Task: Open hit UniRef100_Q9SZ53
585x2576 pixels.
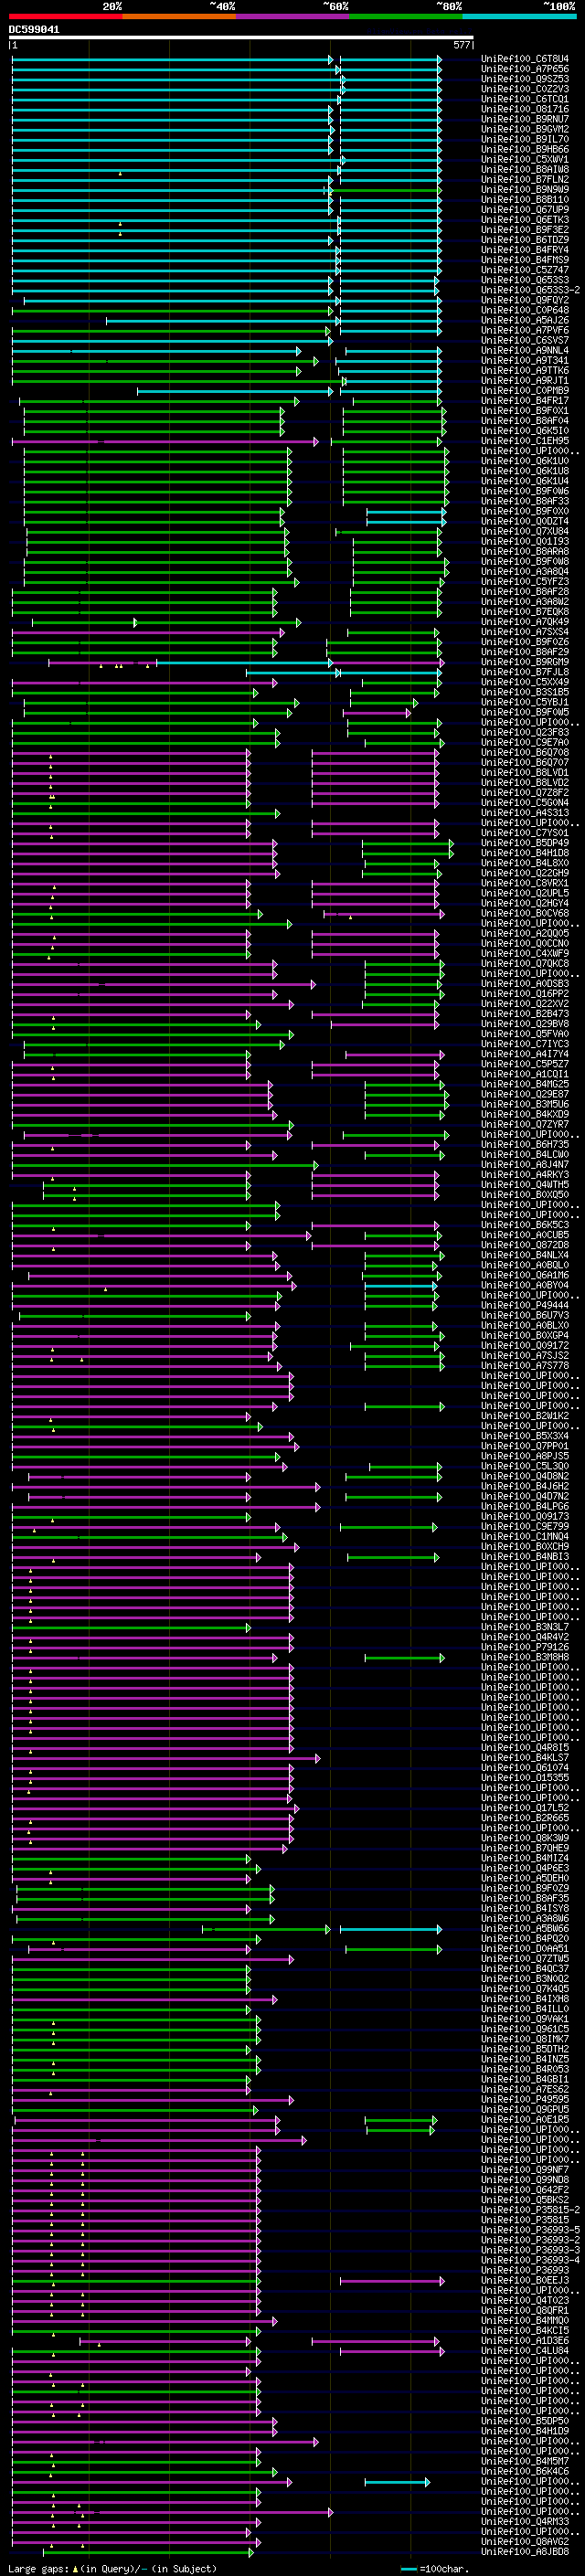Action: pos(524,79)
